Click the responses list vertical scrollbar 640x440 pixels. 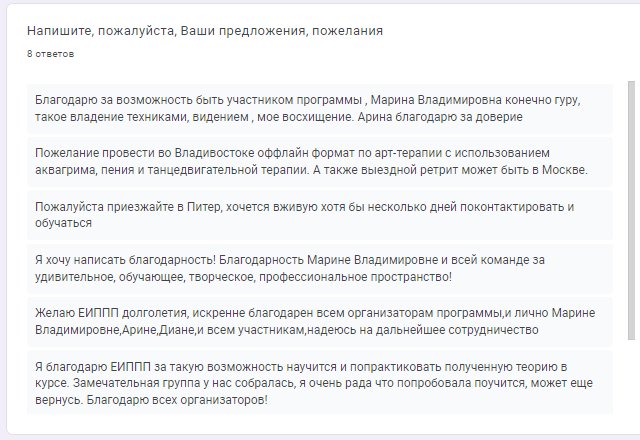(x=631, y=210)
